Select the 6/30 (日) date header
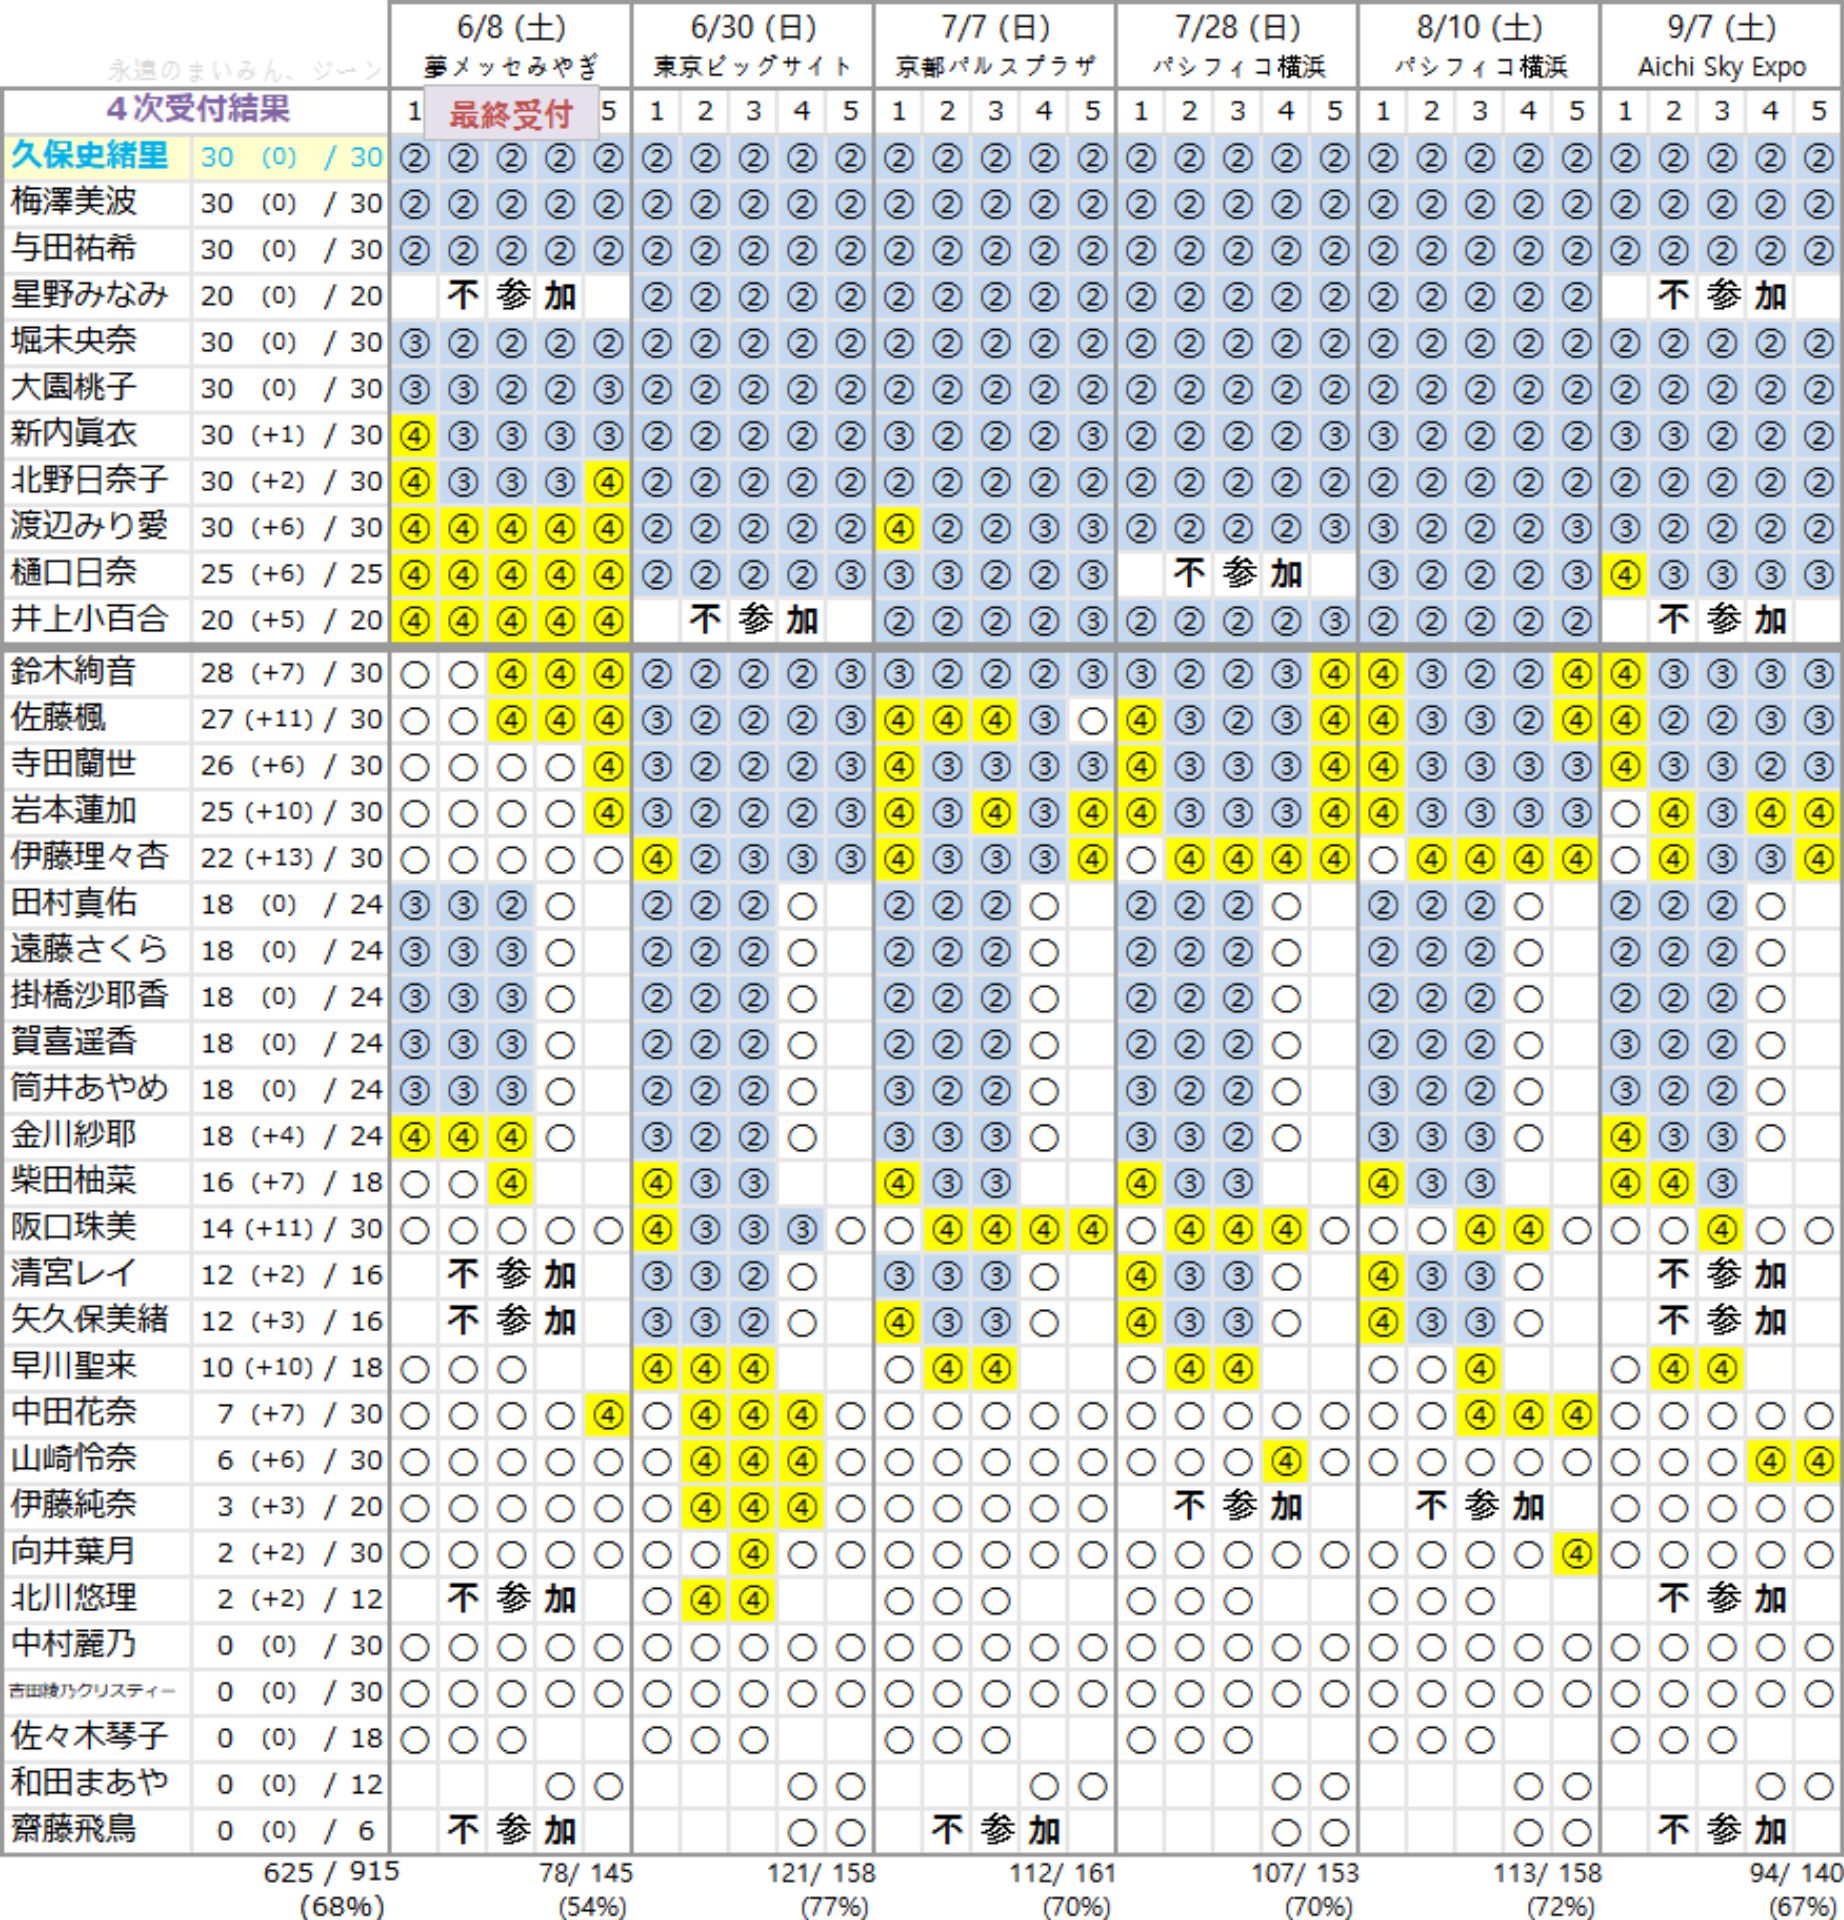 tap(753, 27)
